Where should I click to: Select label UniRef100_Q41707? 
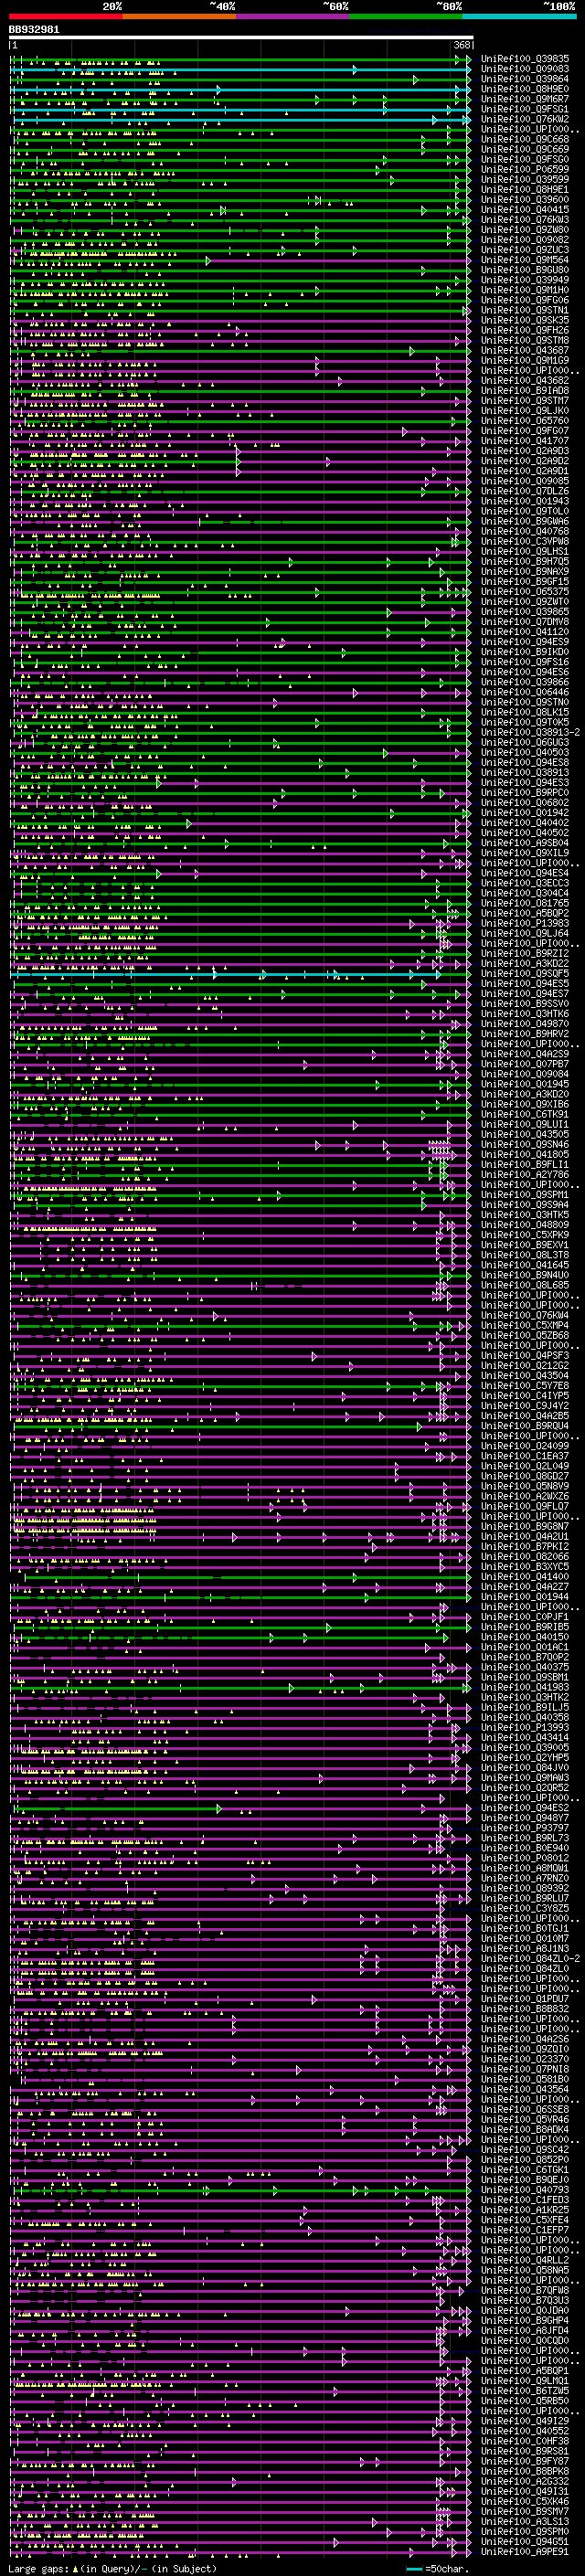(x=525, y=441)
